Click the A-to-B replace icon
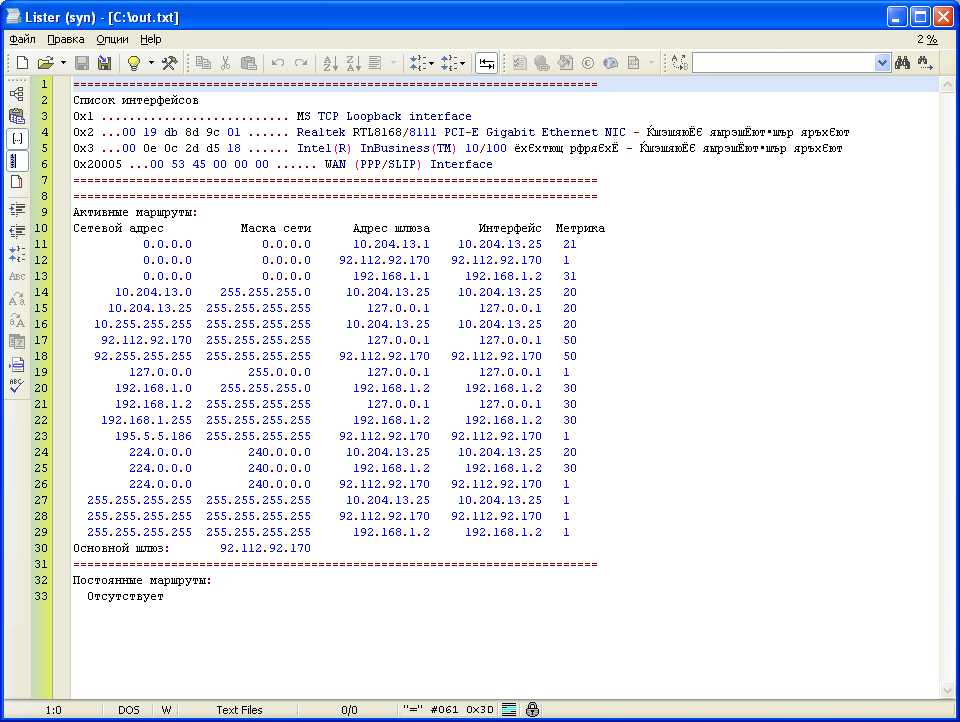This screenshot has width=960, height=722. pyautogui.click(x=680, y=62)
